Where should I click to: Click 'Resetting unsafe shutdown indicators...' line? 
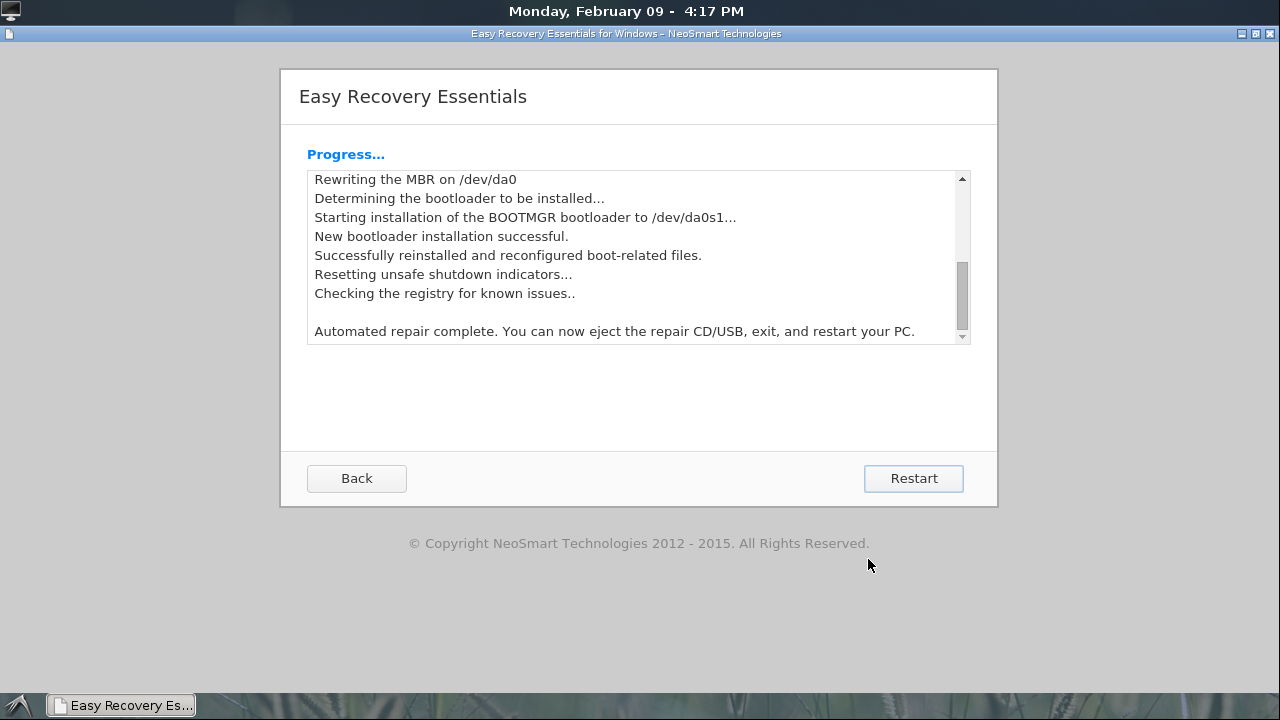click(443, 274)
